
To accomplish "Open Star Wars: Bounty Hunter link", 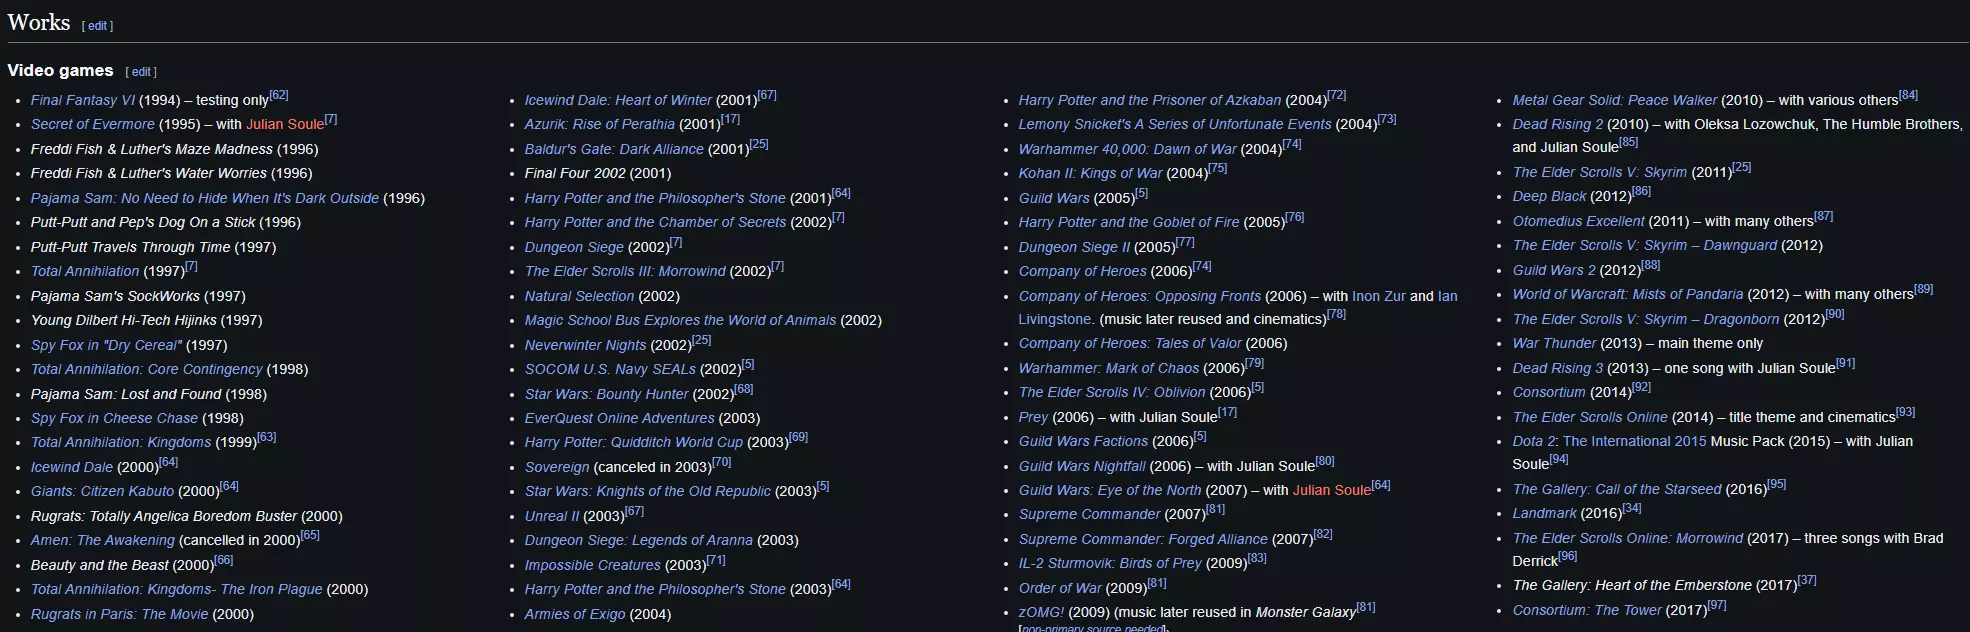I will [607, 395].
